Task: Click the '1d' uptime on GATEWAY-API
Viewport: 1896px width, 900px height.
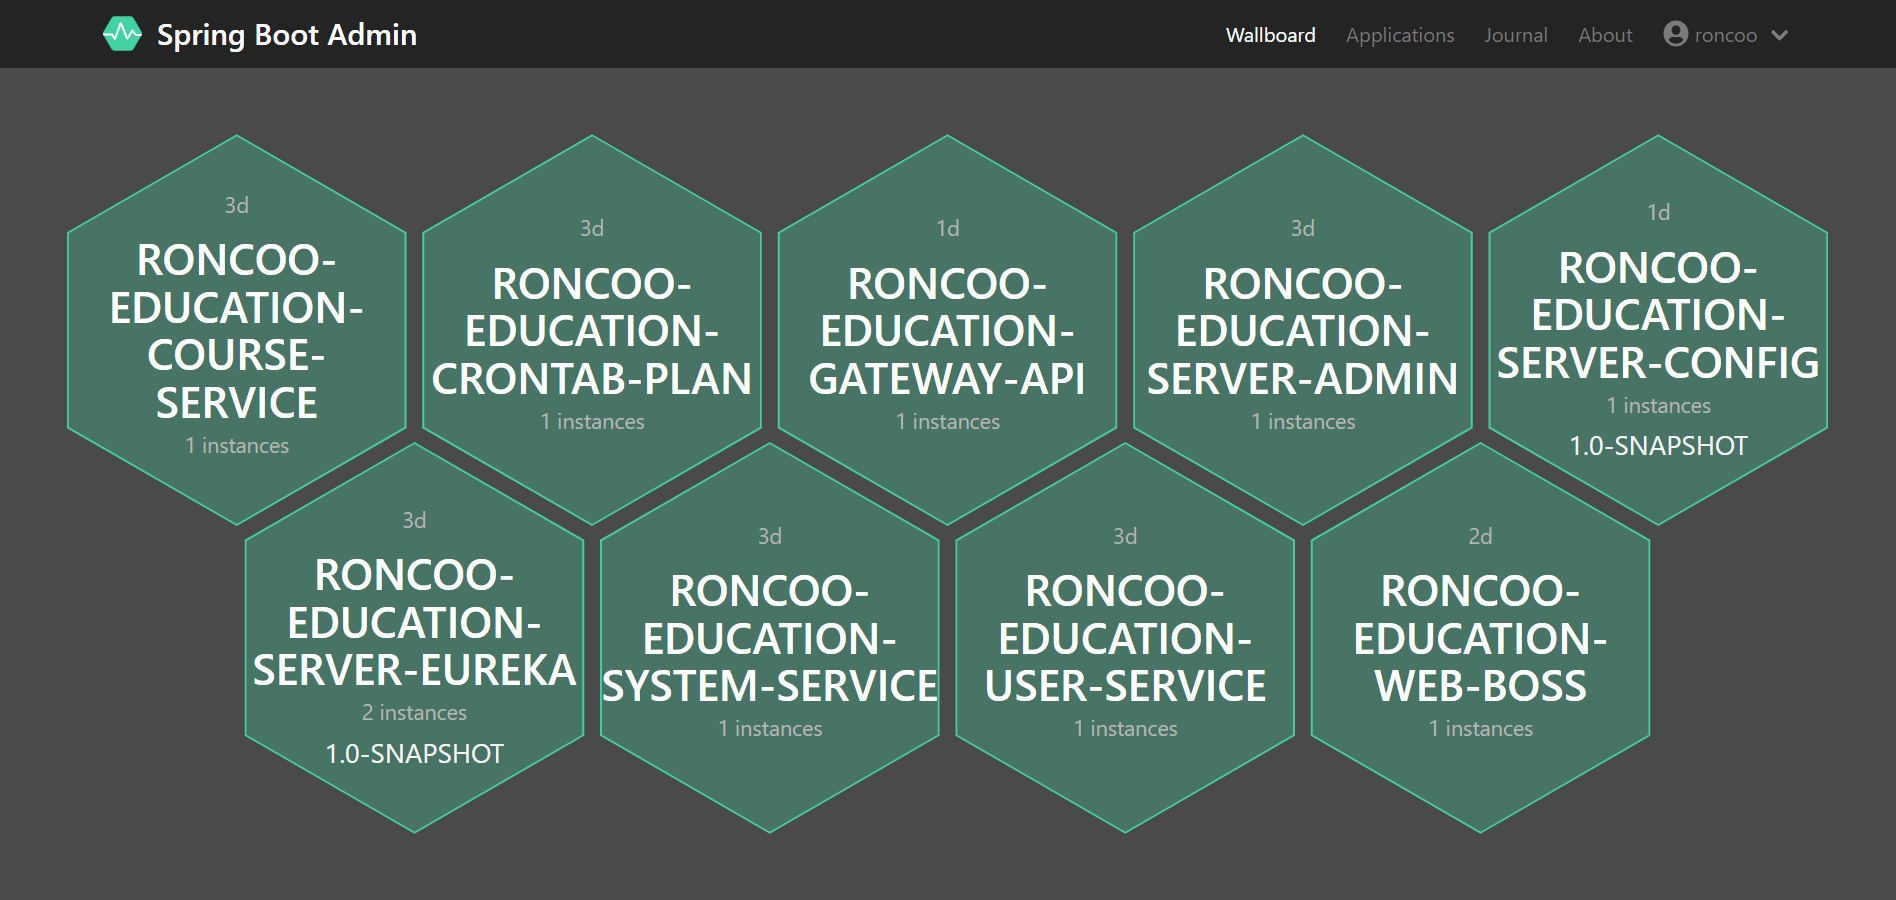Action: [947, 229]
